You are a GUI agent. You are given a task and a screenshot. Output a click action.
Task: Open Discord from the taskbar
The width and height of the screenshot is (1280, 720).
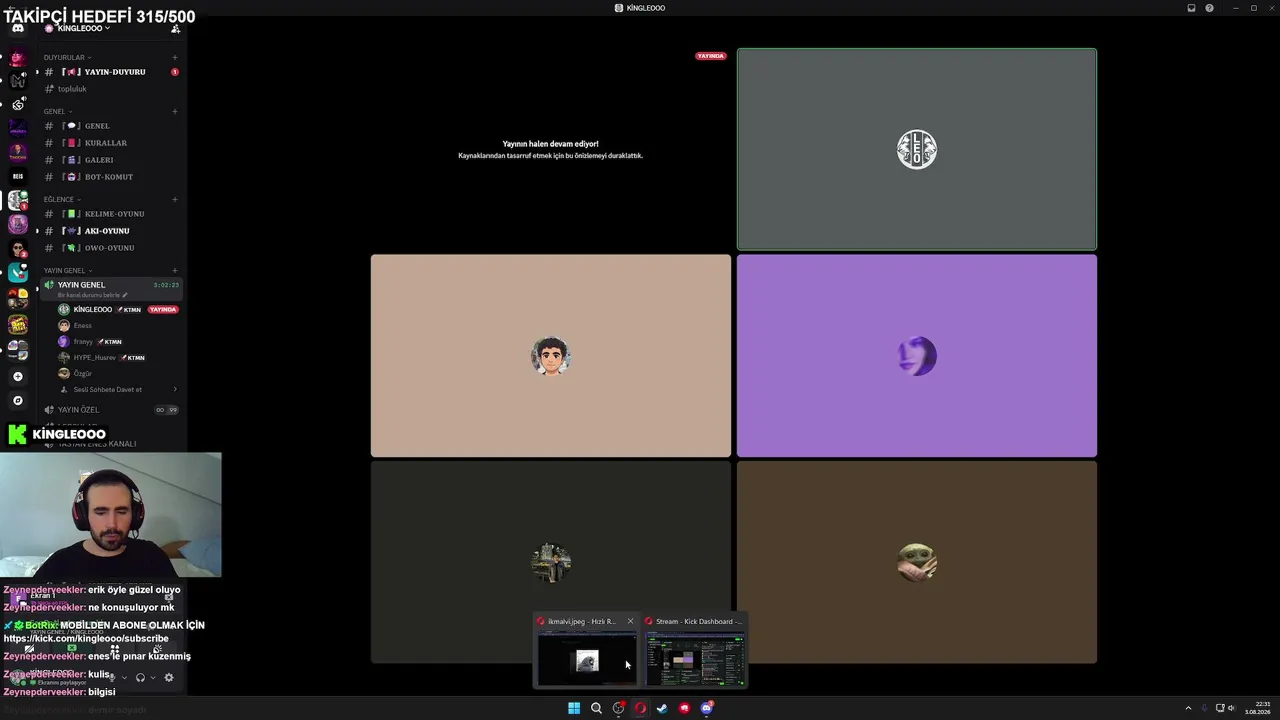tap(706, 708)
